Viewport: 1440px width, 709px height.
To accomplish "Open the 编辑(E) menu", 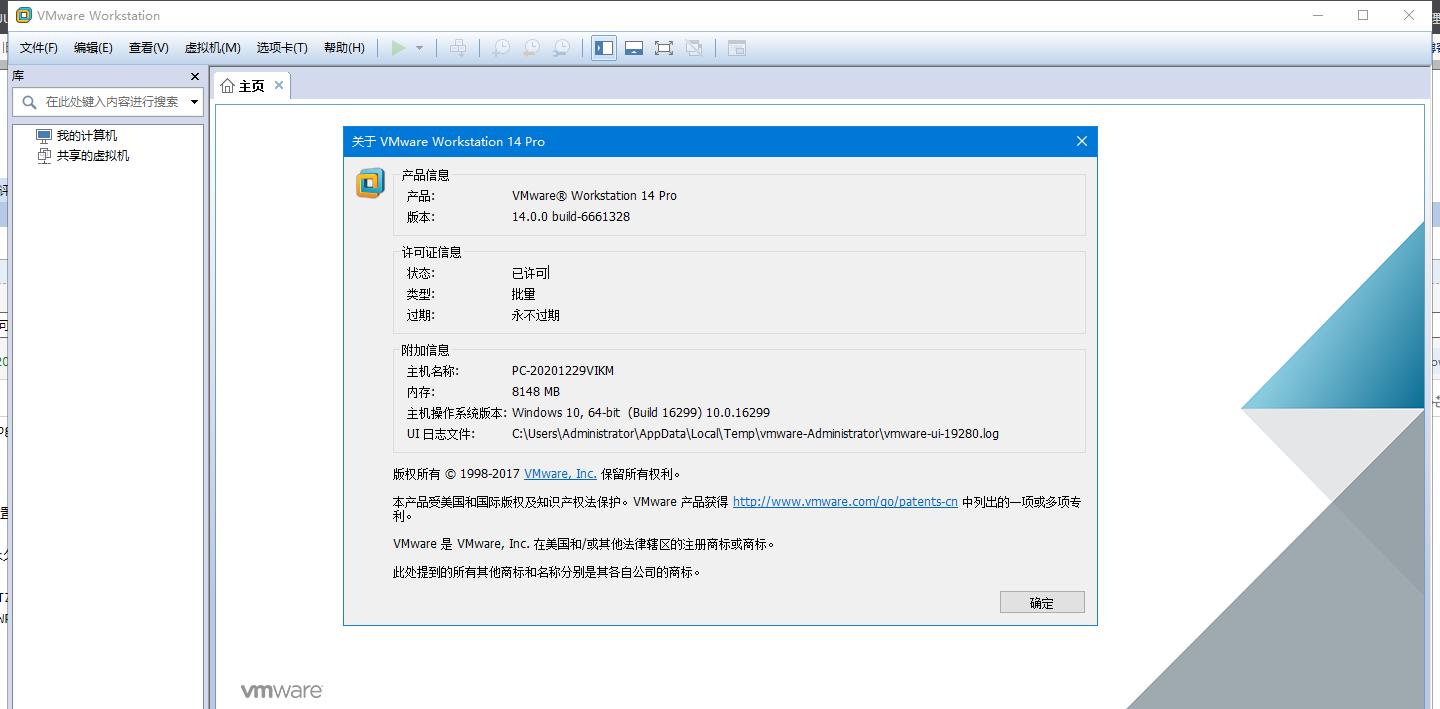I will (x=93, y=48).
